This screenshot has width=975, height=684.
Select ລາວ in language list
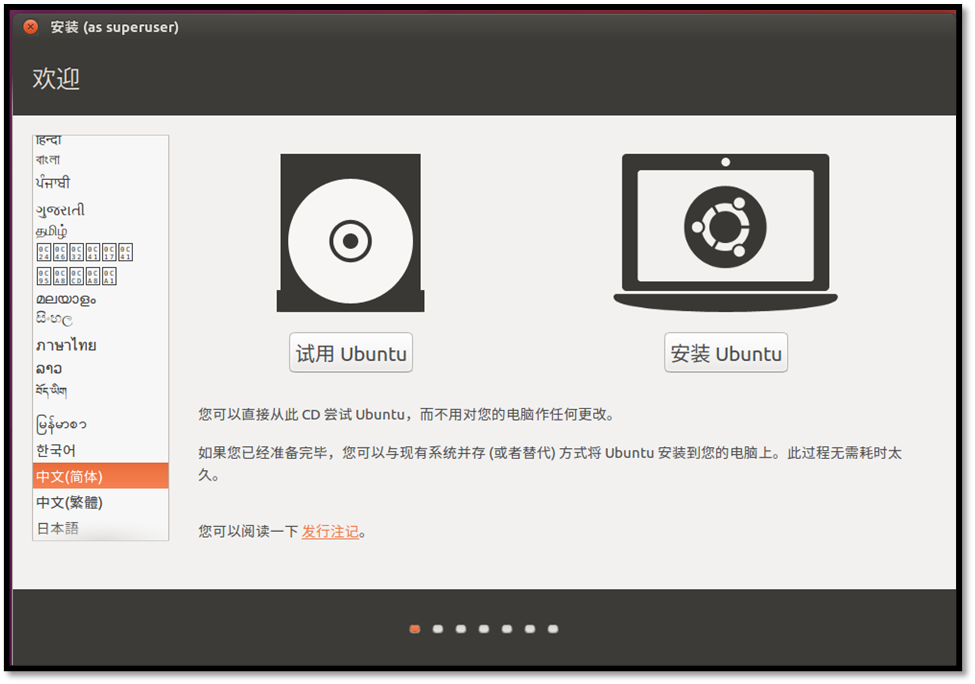coord(101,369)
